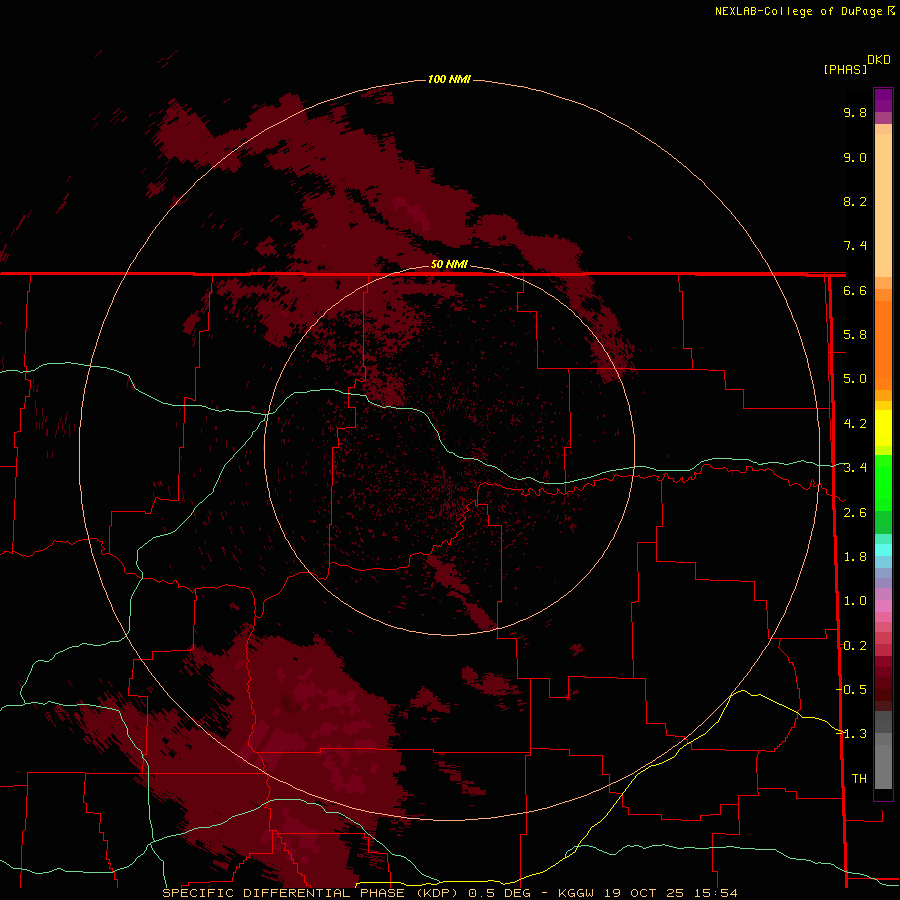The width and height of the screenshot is (900, 900).
Task: Click the bright green segment of color bar
Action: (x=883, y=481)
